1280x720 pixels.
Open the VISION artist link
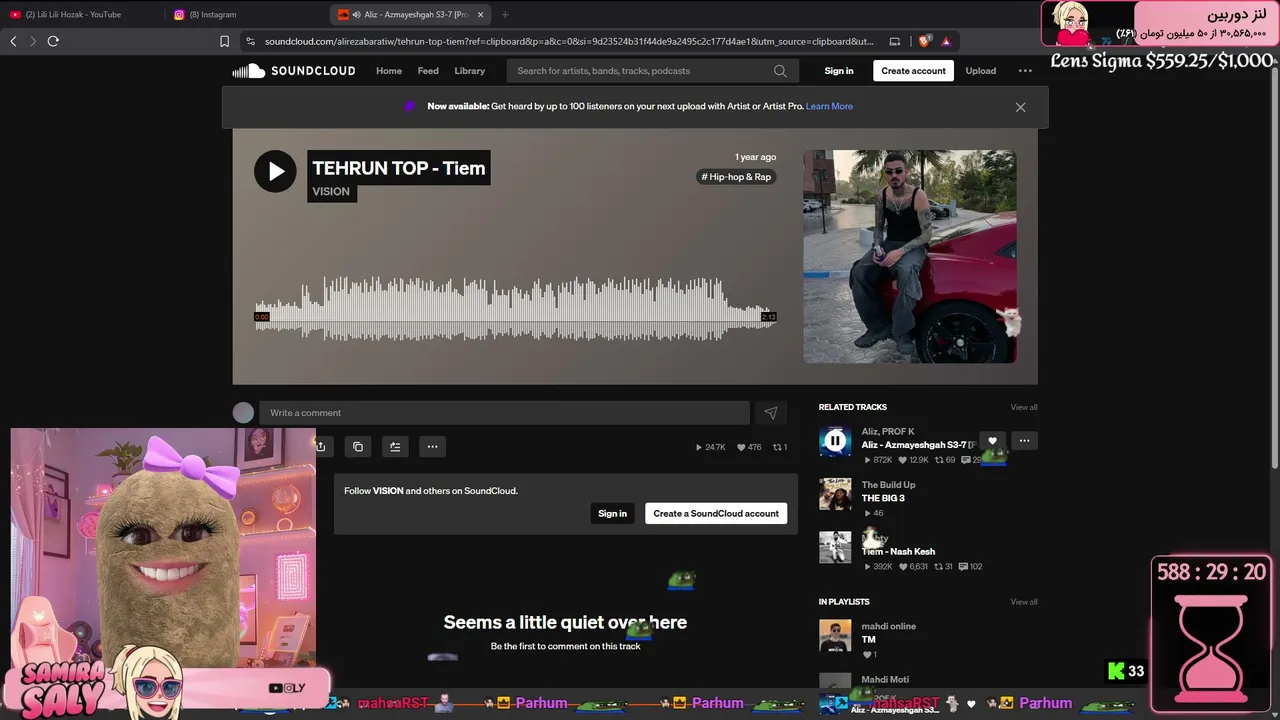click(331, 192)
